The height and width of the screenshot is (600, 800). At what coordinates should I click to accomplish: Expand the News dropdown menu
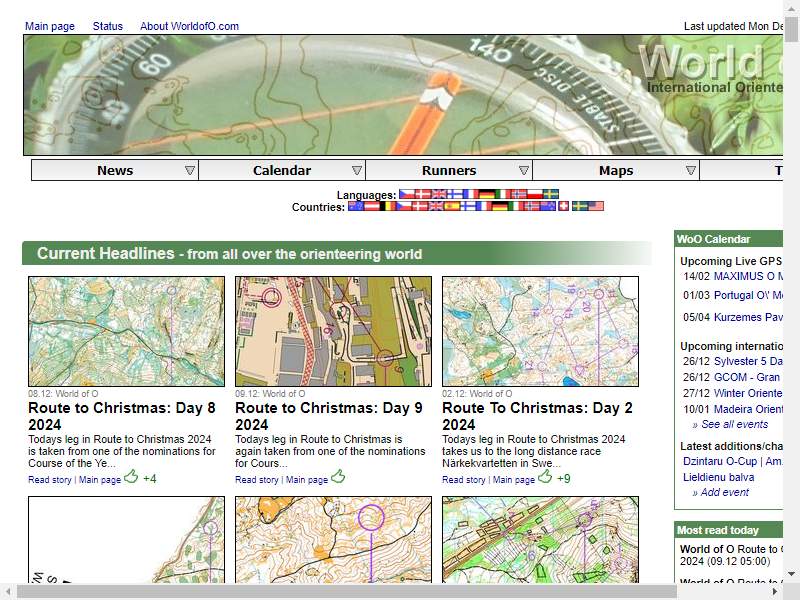(x=190, y=170)
